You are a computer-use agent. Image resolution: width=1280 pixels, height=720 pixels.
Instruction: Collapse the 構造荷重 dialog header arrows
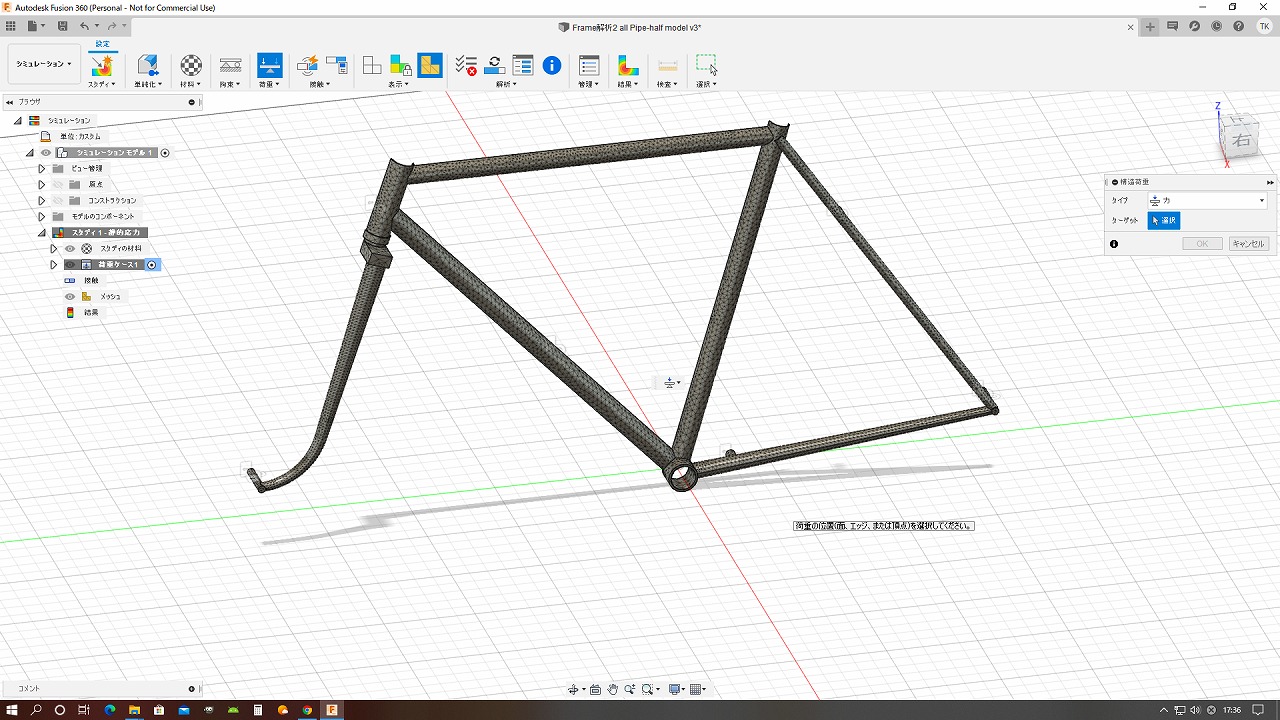(1270, 182)
